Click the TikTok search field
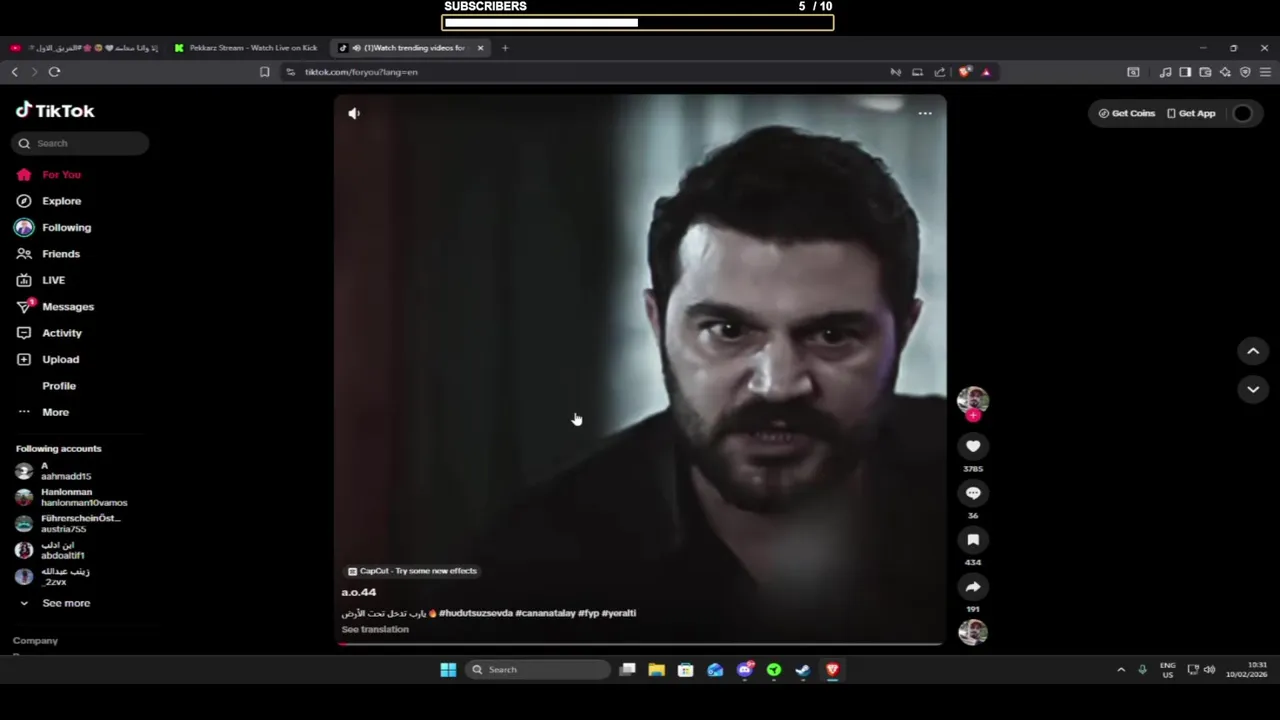This screenshot has width=1280, height=720. (80, 143)
